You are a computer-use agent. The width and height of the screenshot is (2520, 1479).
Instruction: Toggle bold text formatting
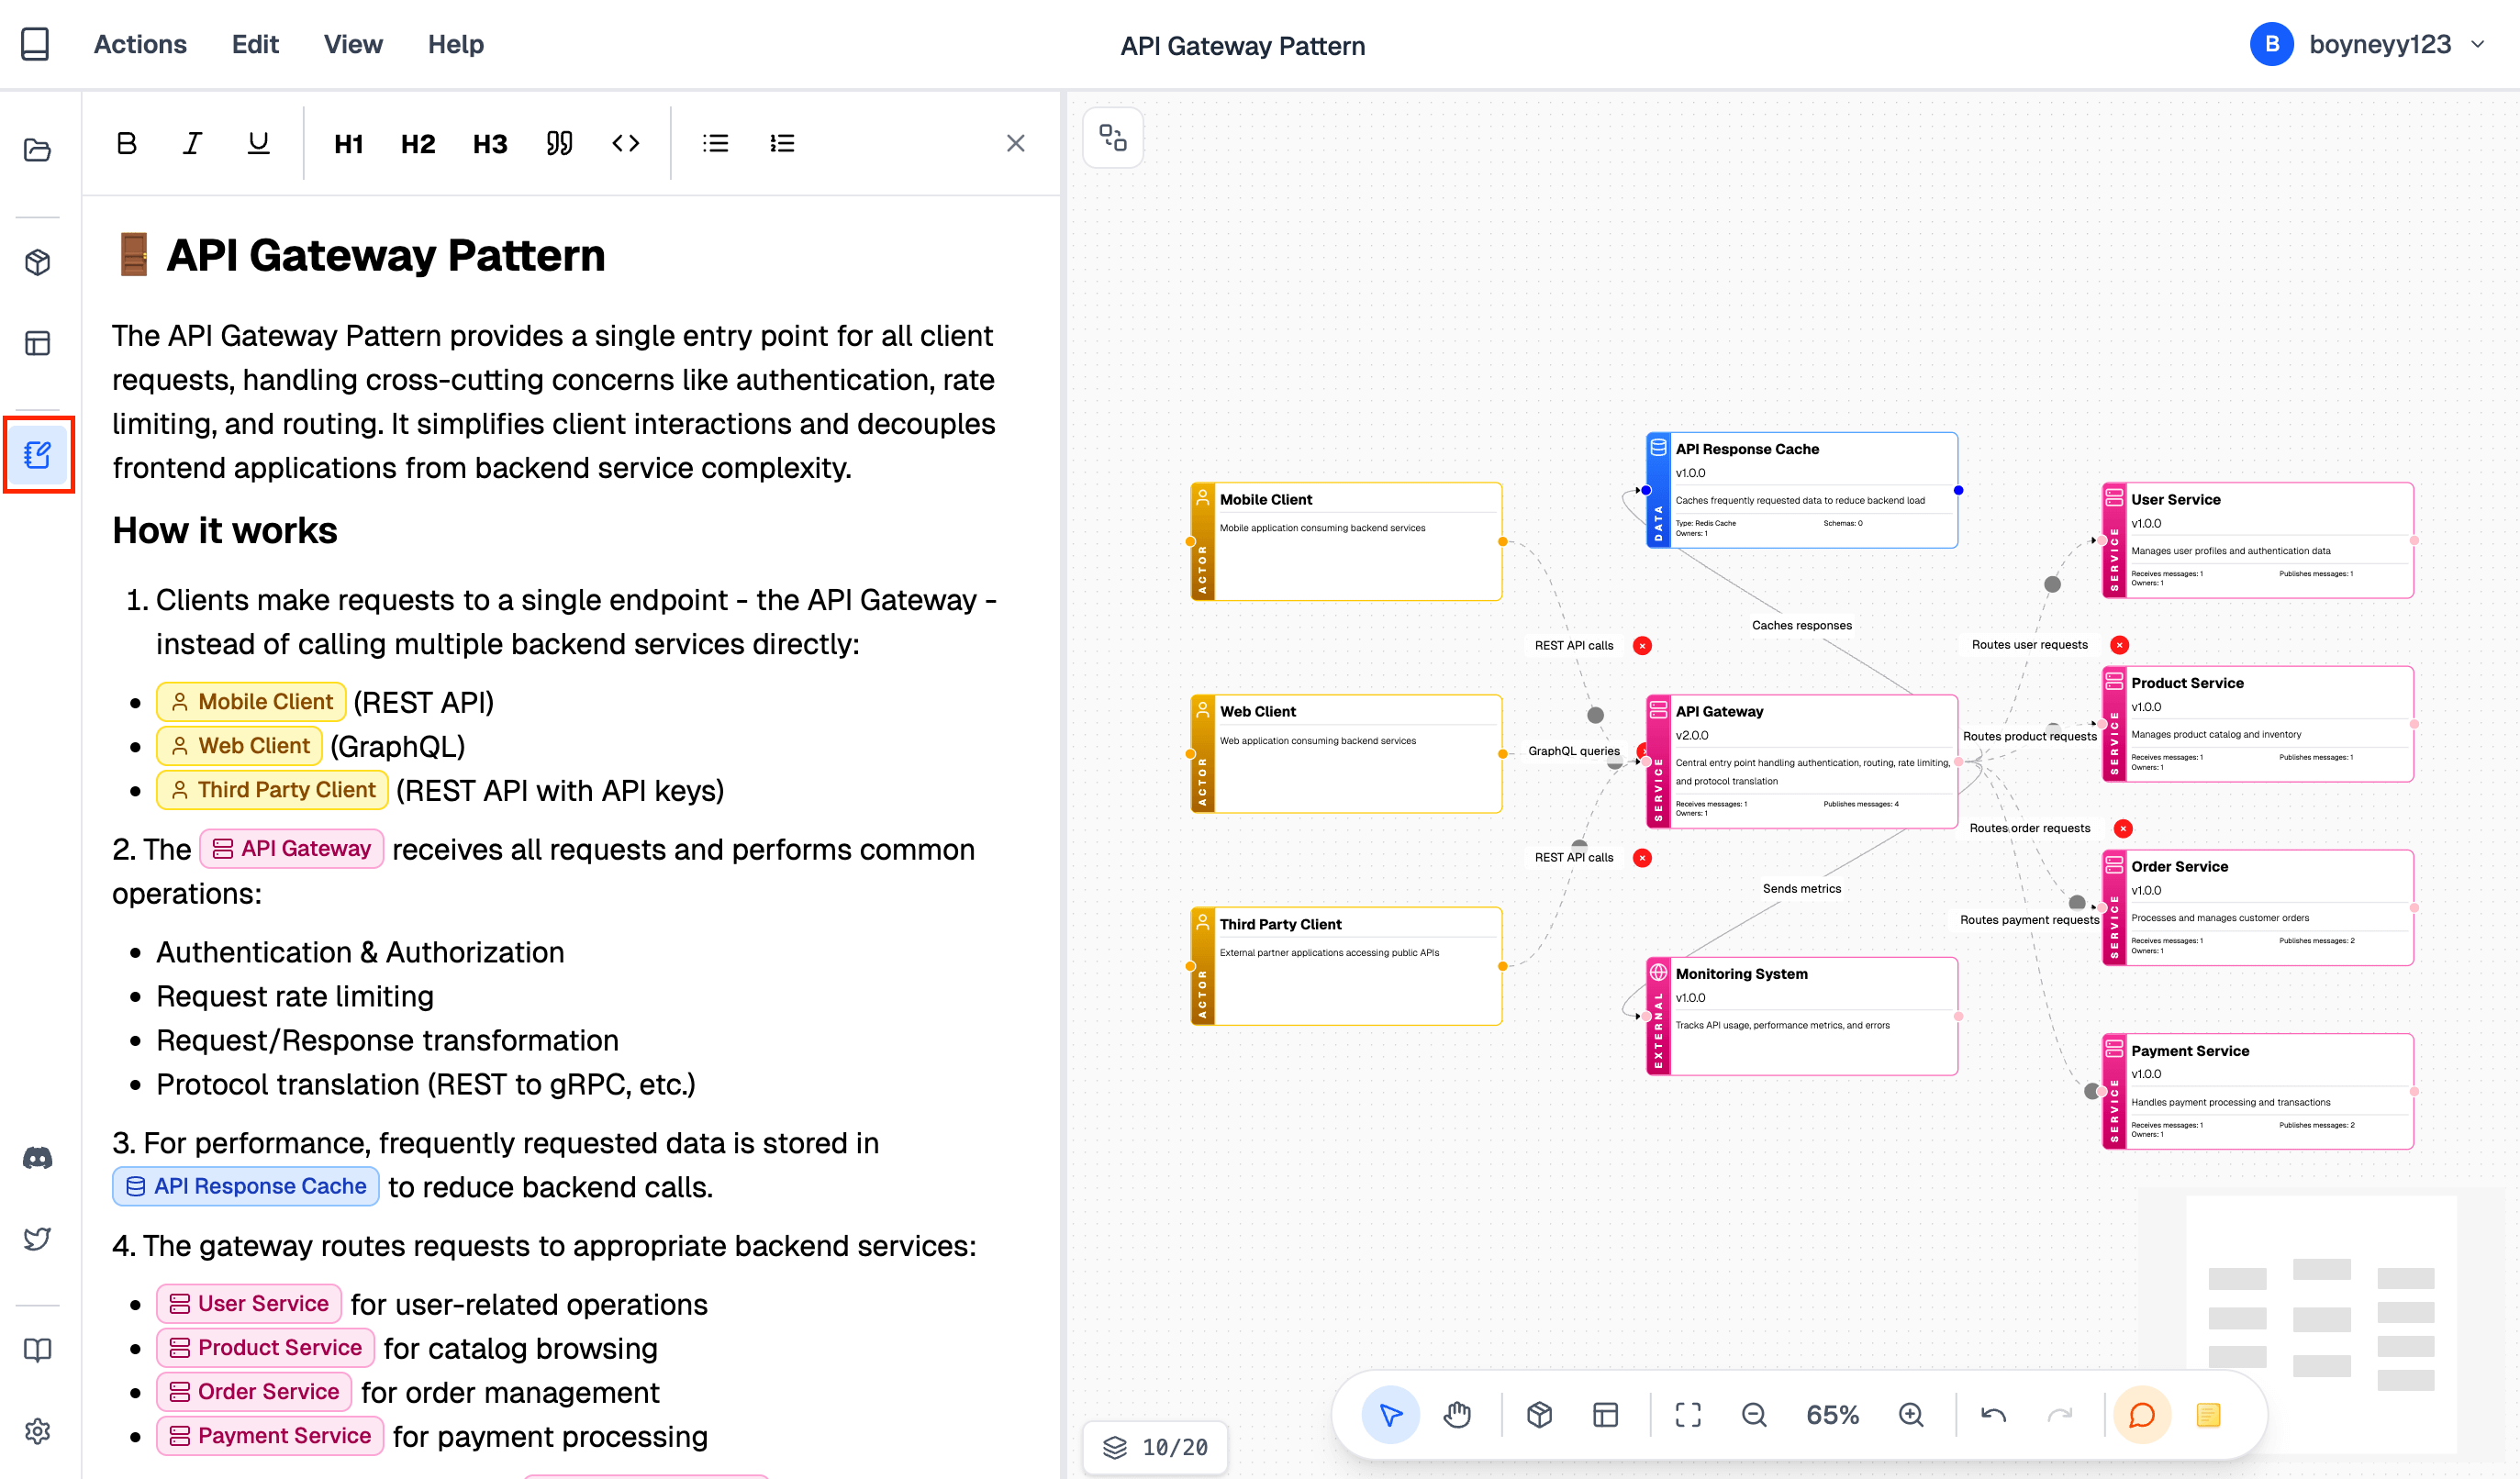click(126, 143)
